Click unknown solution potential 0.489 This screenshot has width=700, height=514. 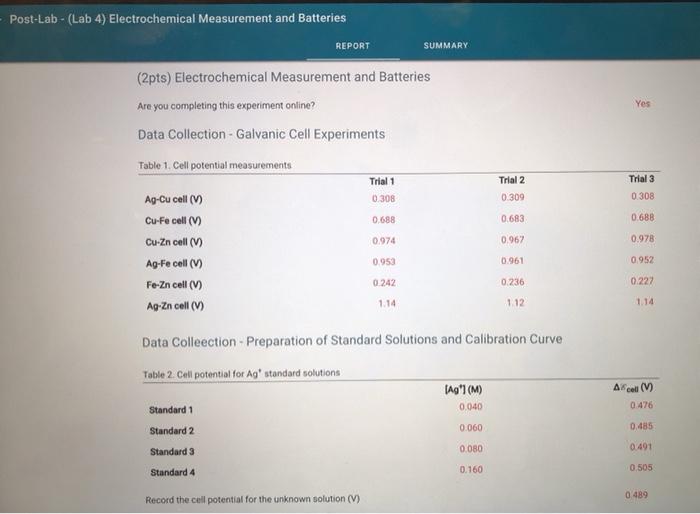pyautogui.click(x=636, y=495)
